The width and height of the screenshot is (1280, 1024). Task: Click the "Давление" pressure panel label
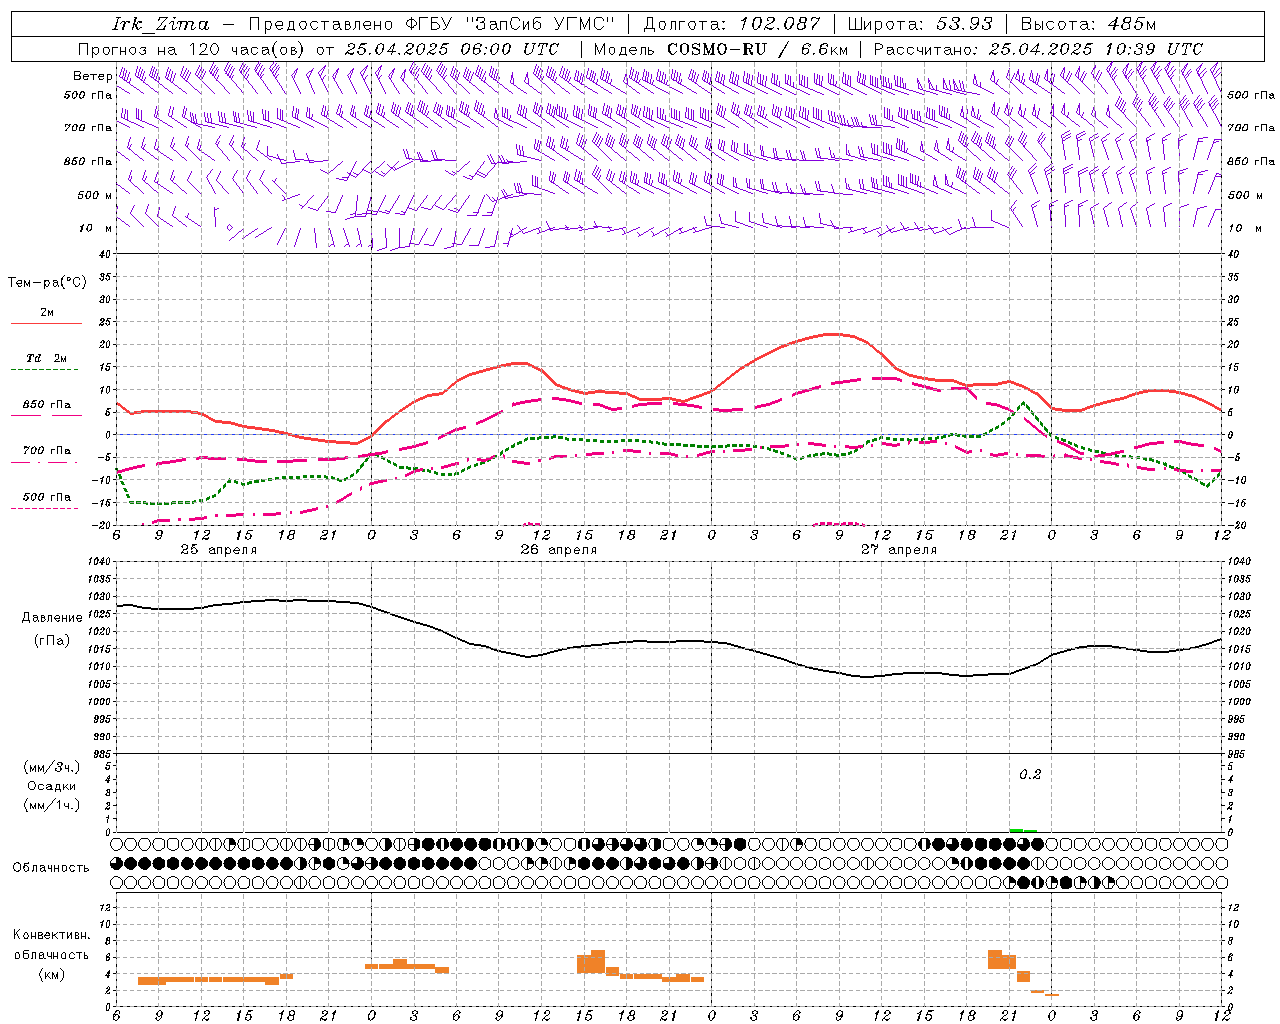[x=52, y=618]
